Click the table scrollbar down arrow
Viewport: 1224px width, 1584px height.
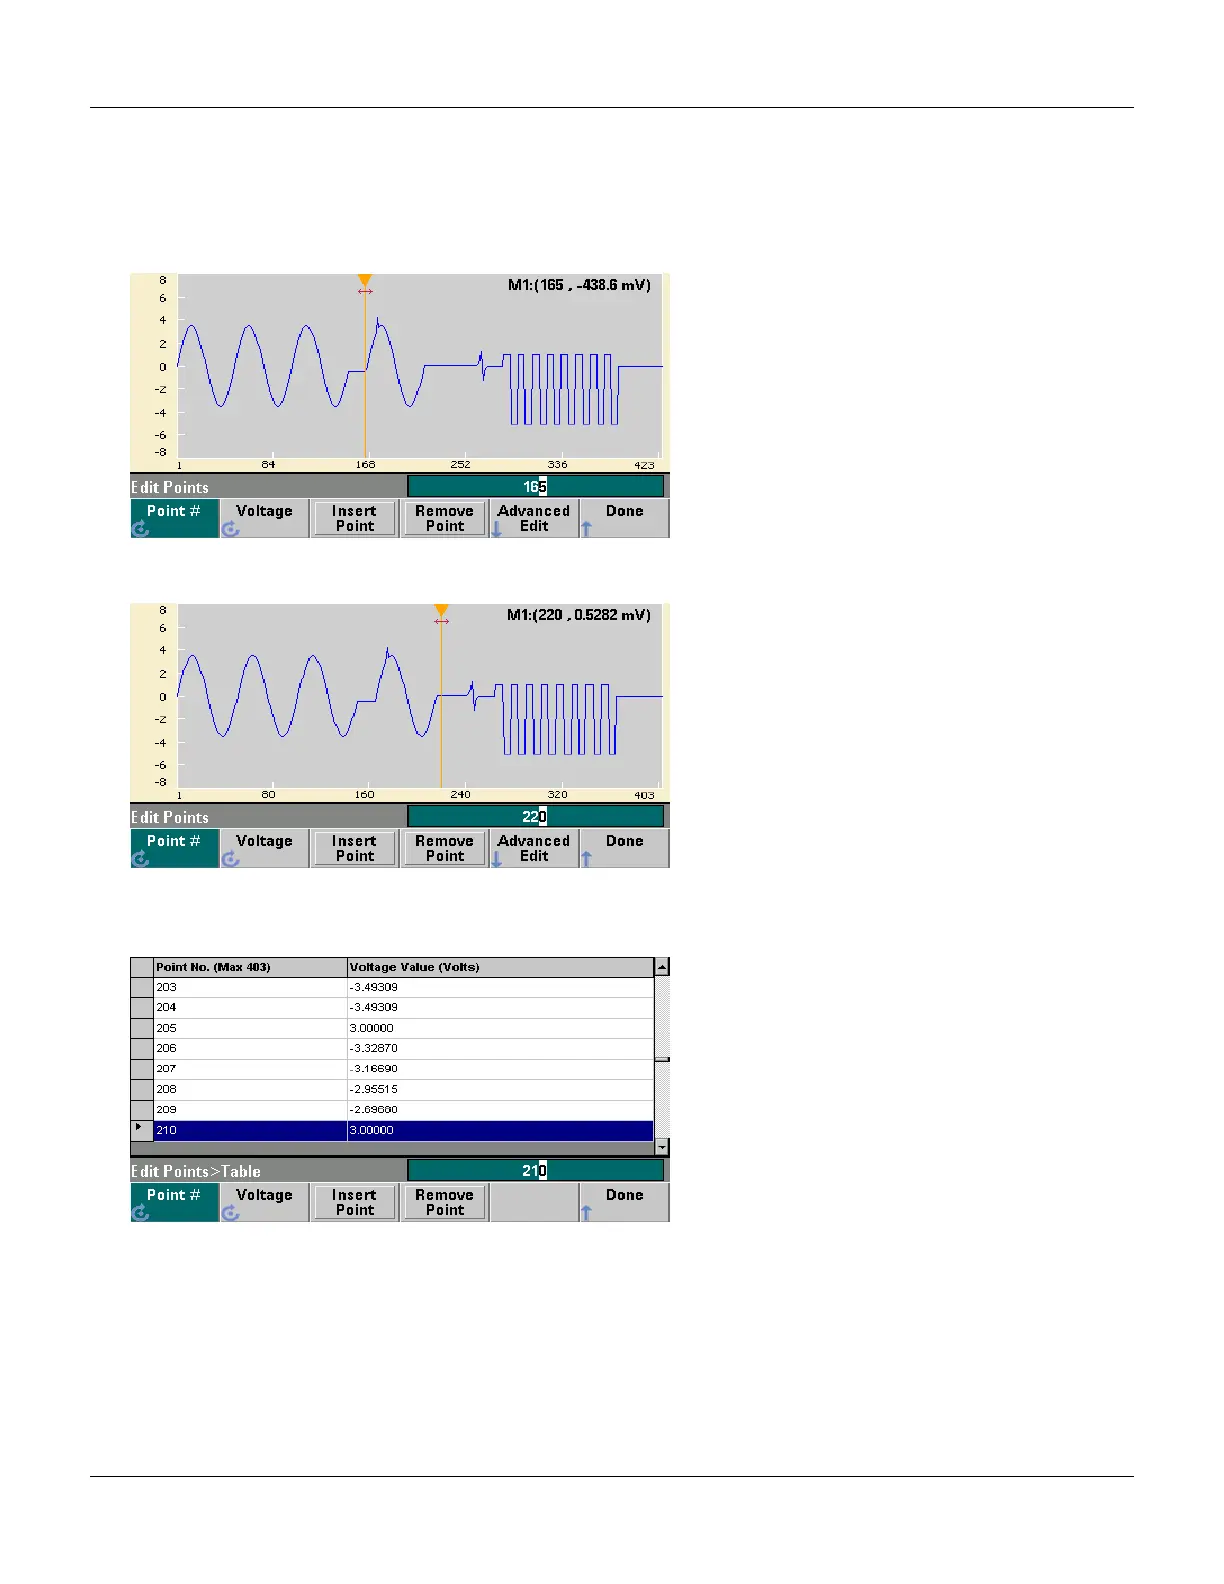tap(661, 1148)
